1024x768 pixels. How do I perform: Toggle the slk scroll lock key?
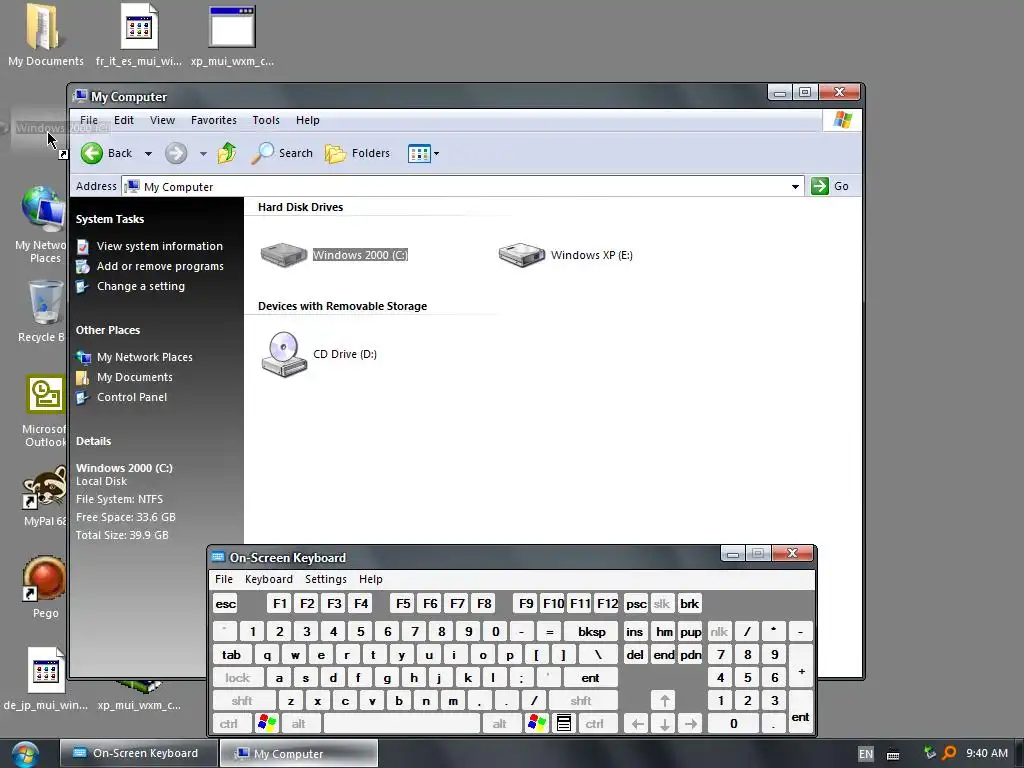tap(662, 604)
